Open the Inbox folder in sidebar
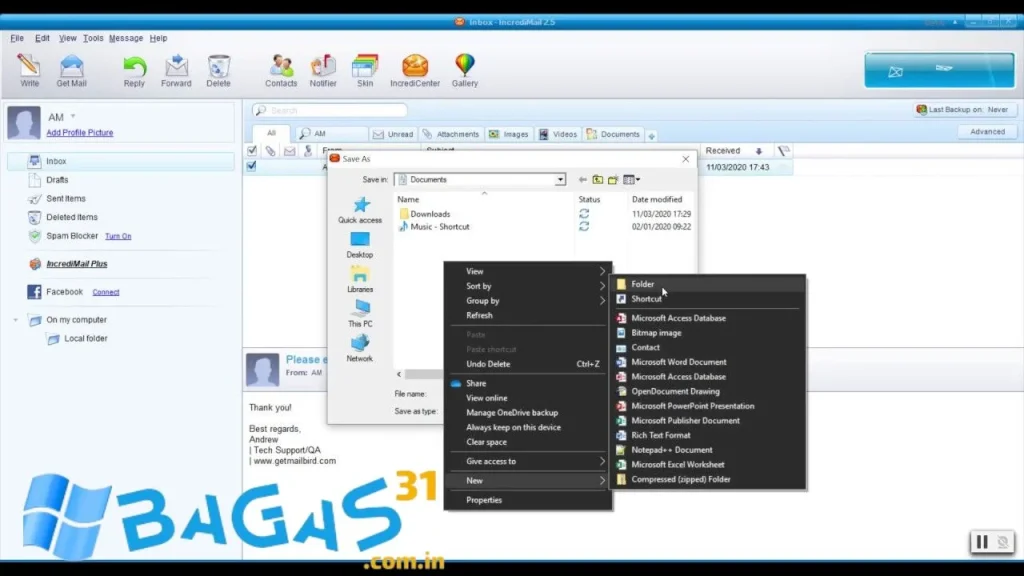The width and height of the screenshot is (1024, 576). (121, 161)
